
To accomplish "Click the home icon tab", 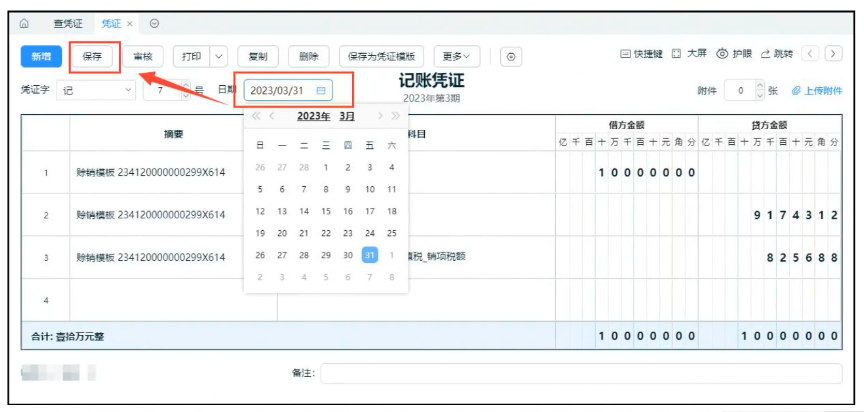I will tap(24, 23).
